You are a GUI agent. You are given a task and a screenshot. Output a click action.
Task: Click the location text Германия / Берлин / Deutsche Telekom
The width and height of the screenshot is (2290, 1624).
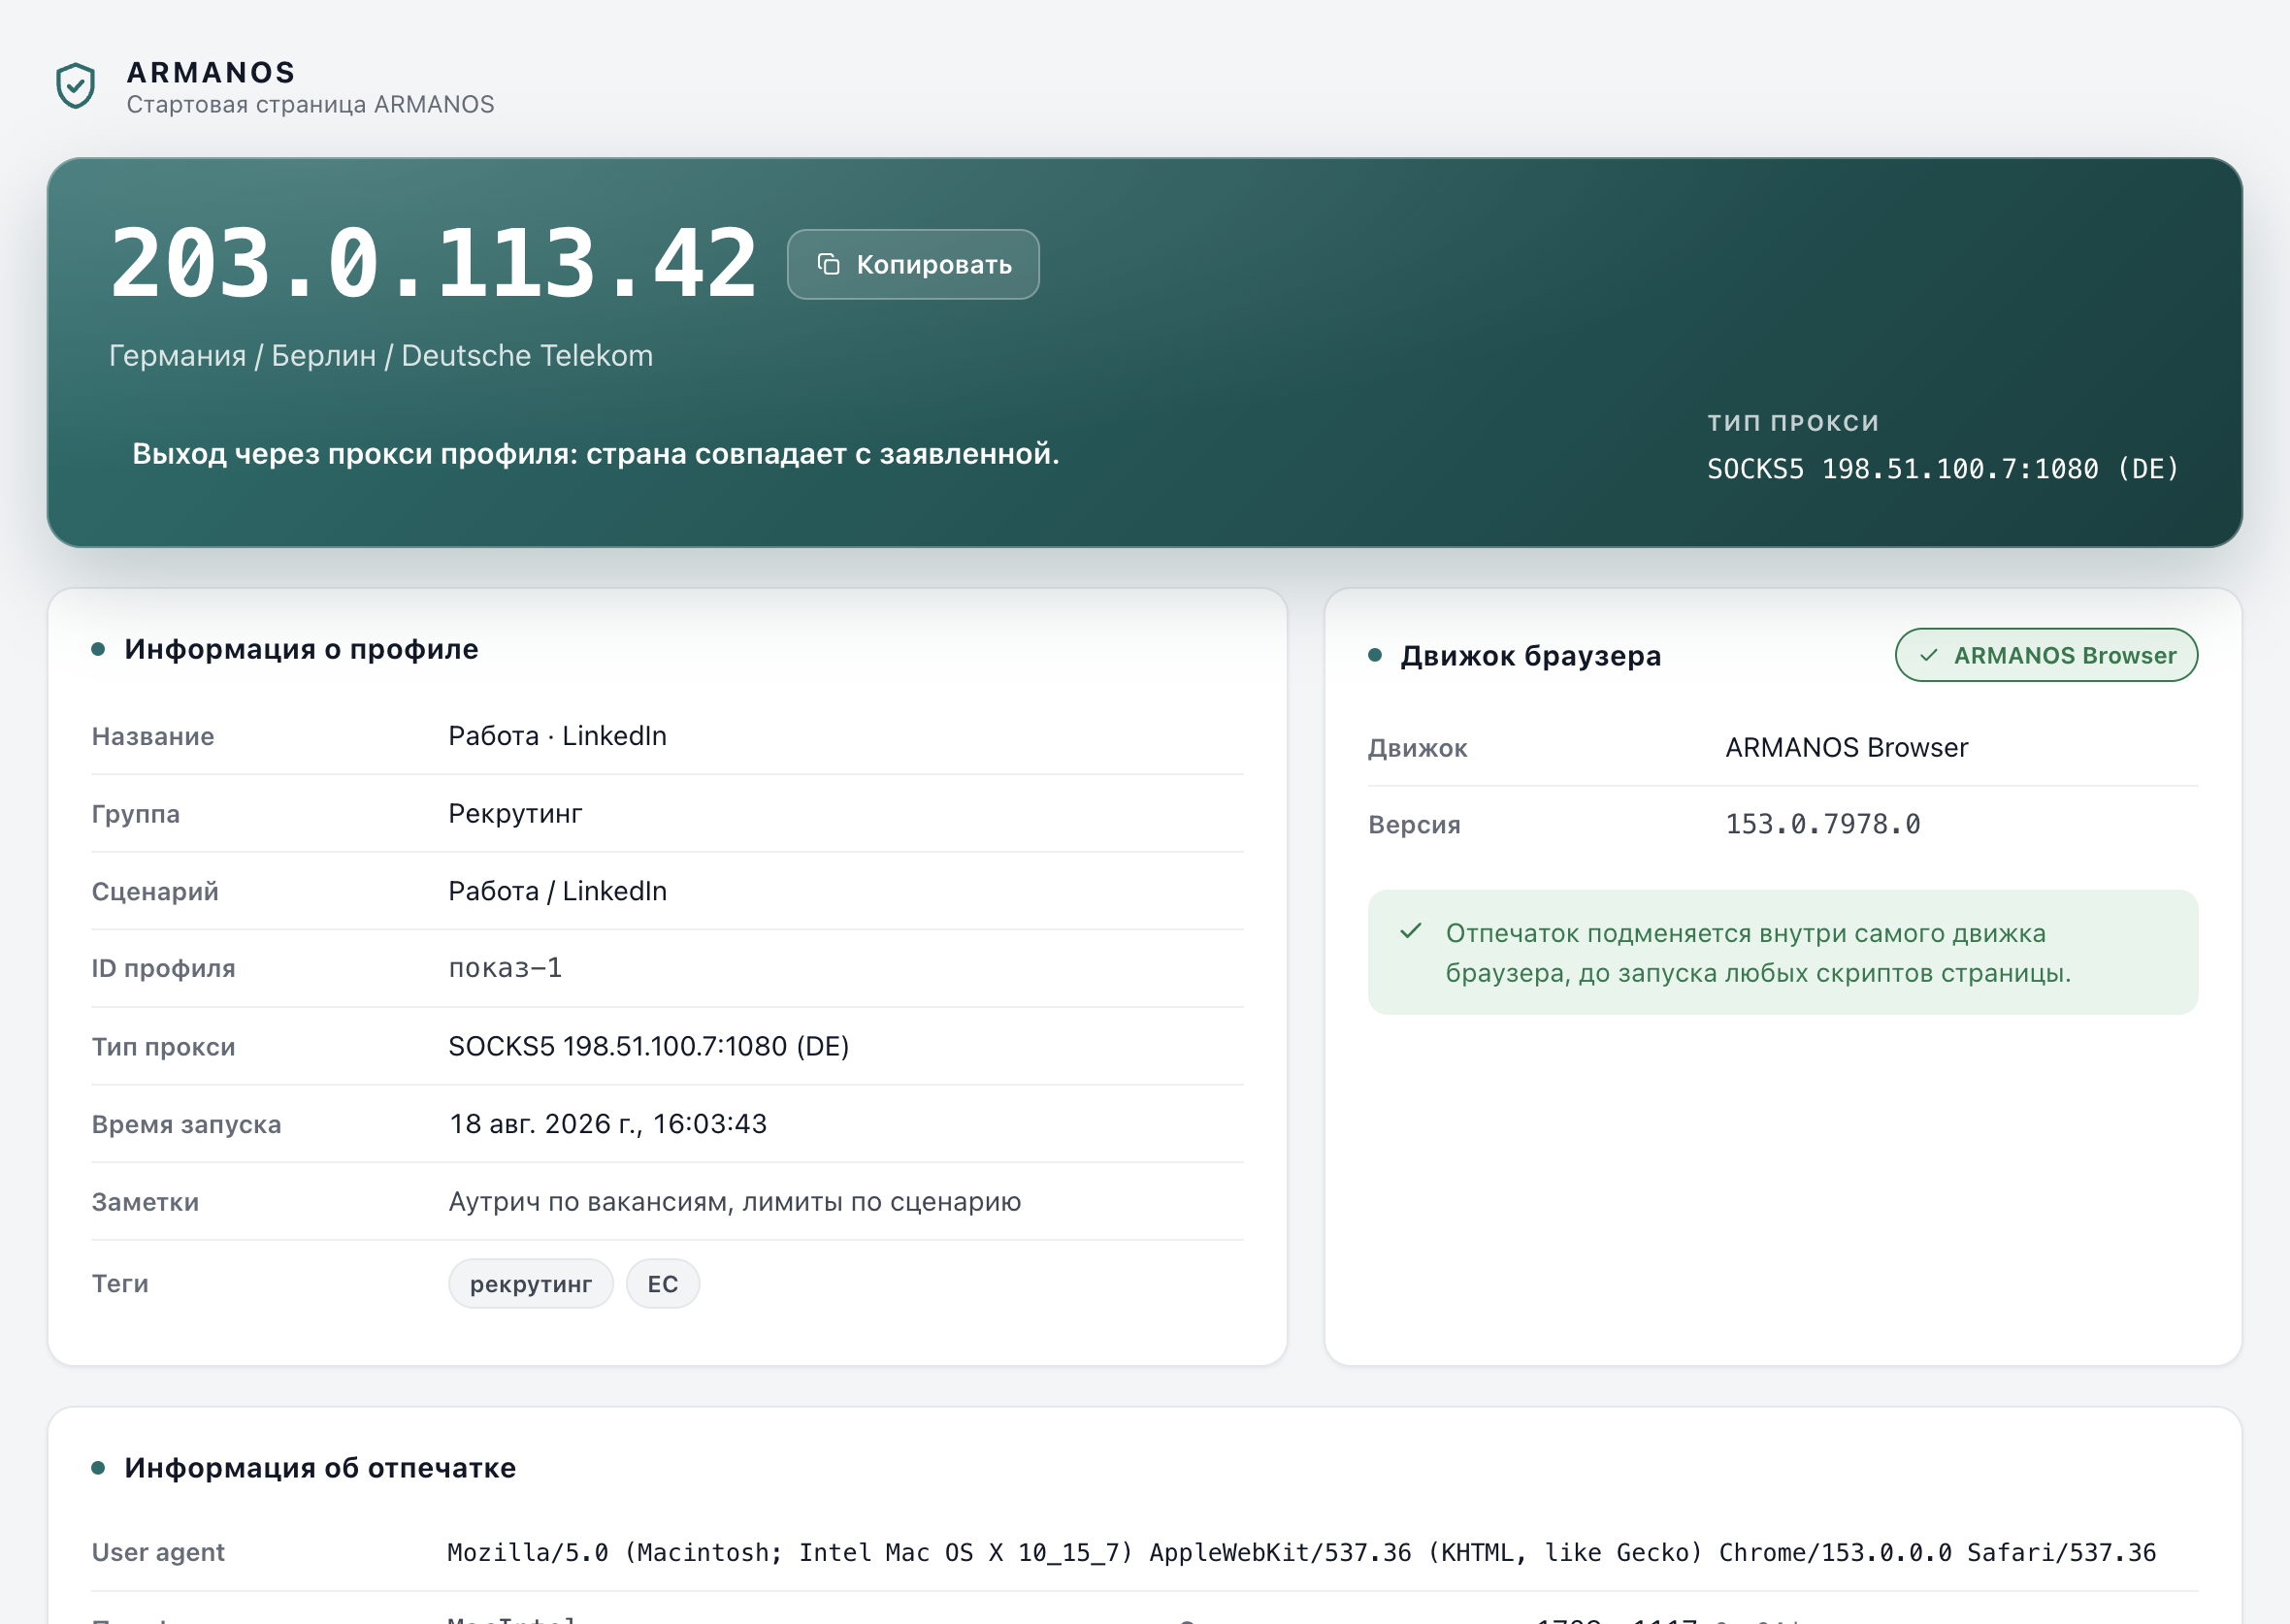(x=381, y=355)
